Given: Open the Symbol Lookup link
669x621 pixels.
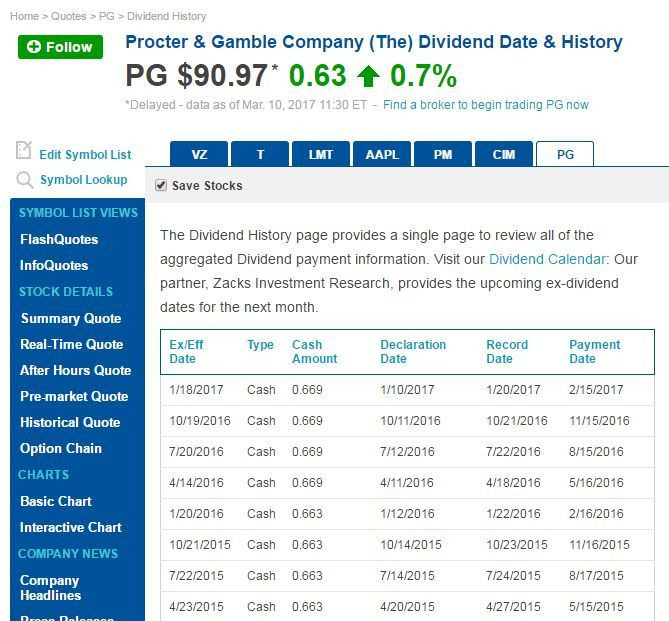Looking at the screenshot, I should point(84,180).
